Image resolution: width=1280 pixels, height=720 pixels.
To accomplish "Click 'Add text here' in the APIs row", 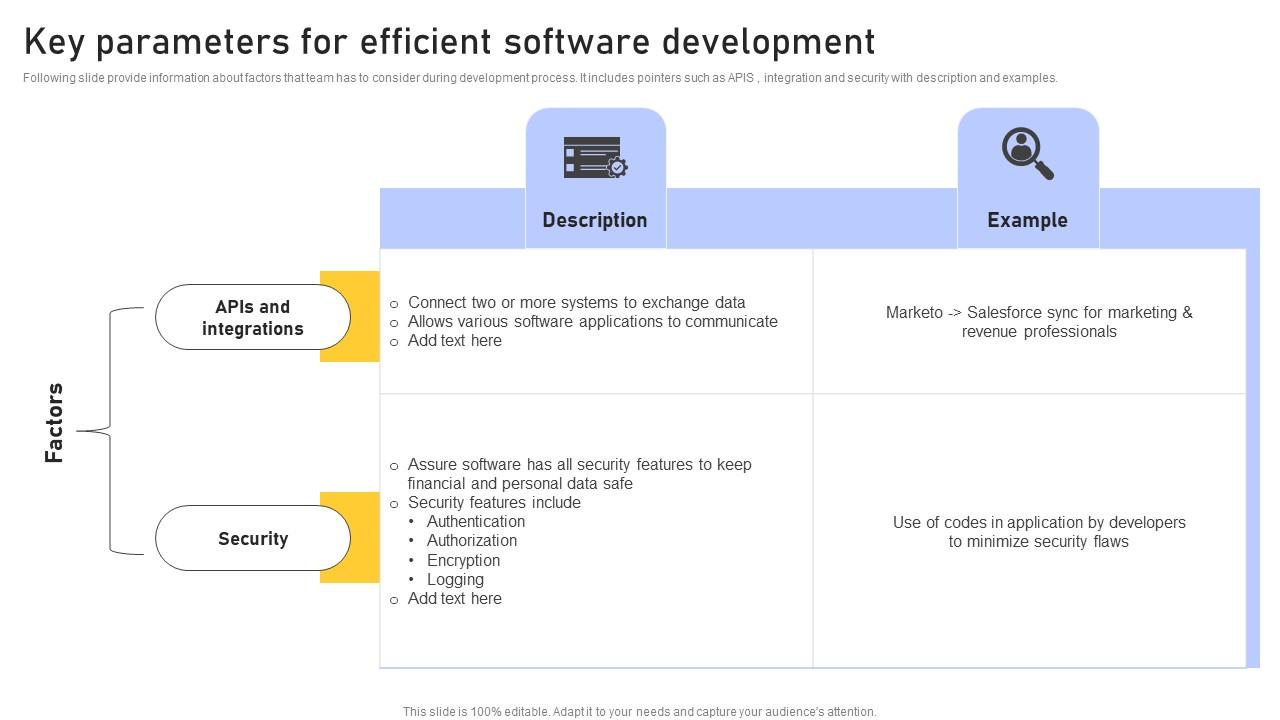I will point(454,340).
